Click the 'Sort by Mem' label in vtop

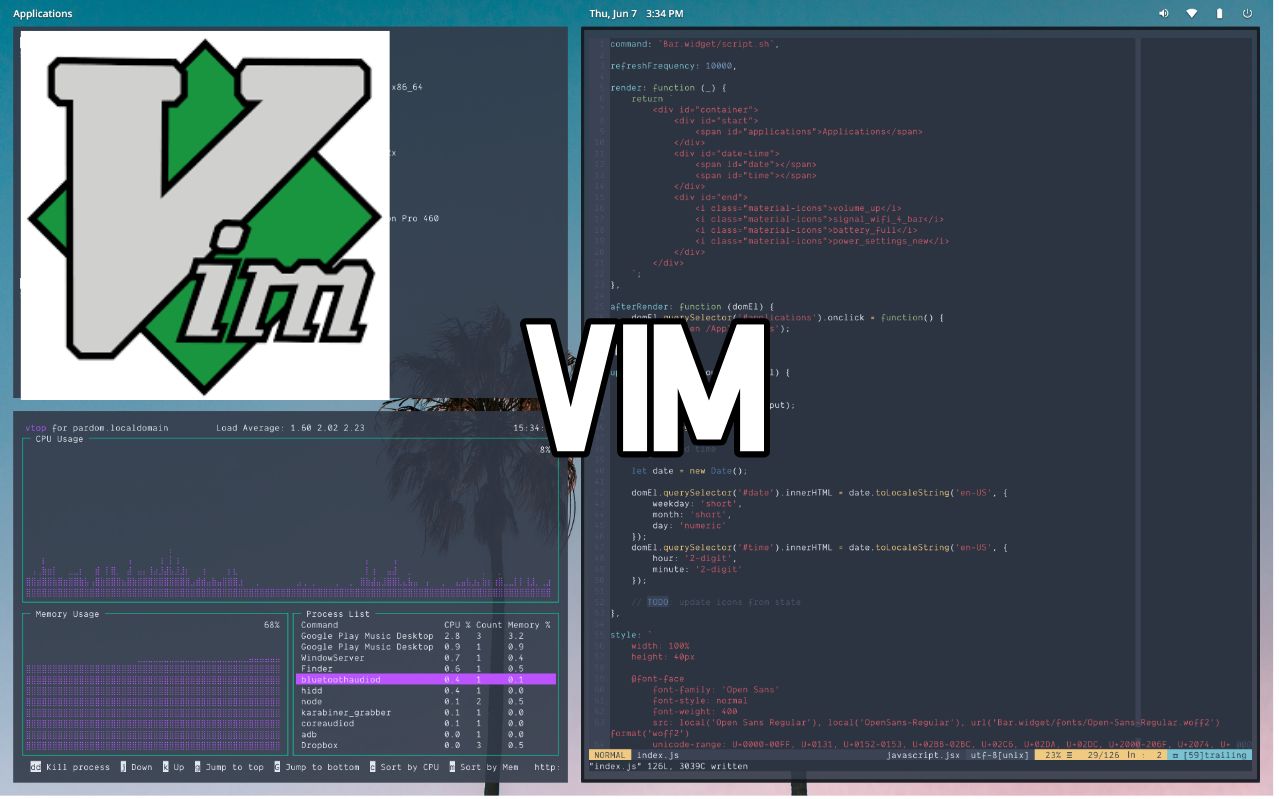point(490,767)
